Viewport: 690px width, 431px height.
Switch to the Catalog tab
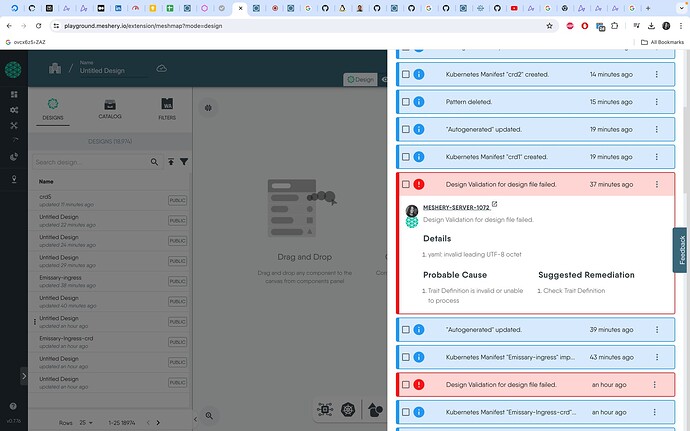(110, 109)
